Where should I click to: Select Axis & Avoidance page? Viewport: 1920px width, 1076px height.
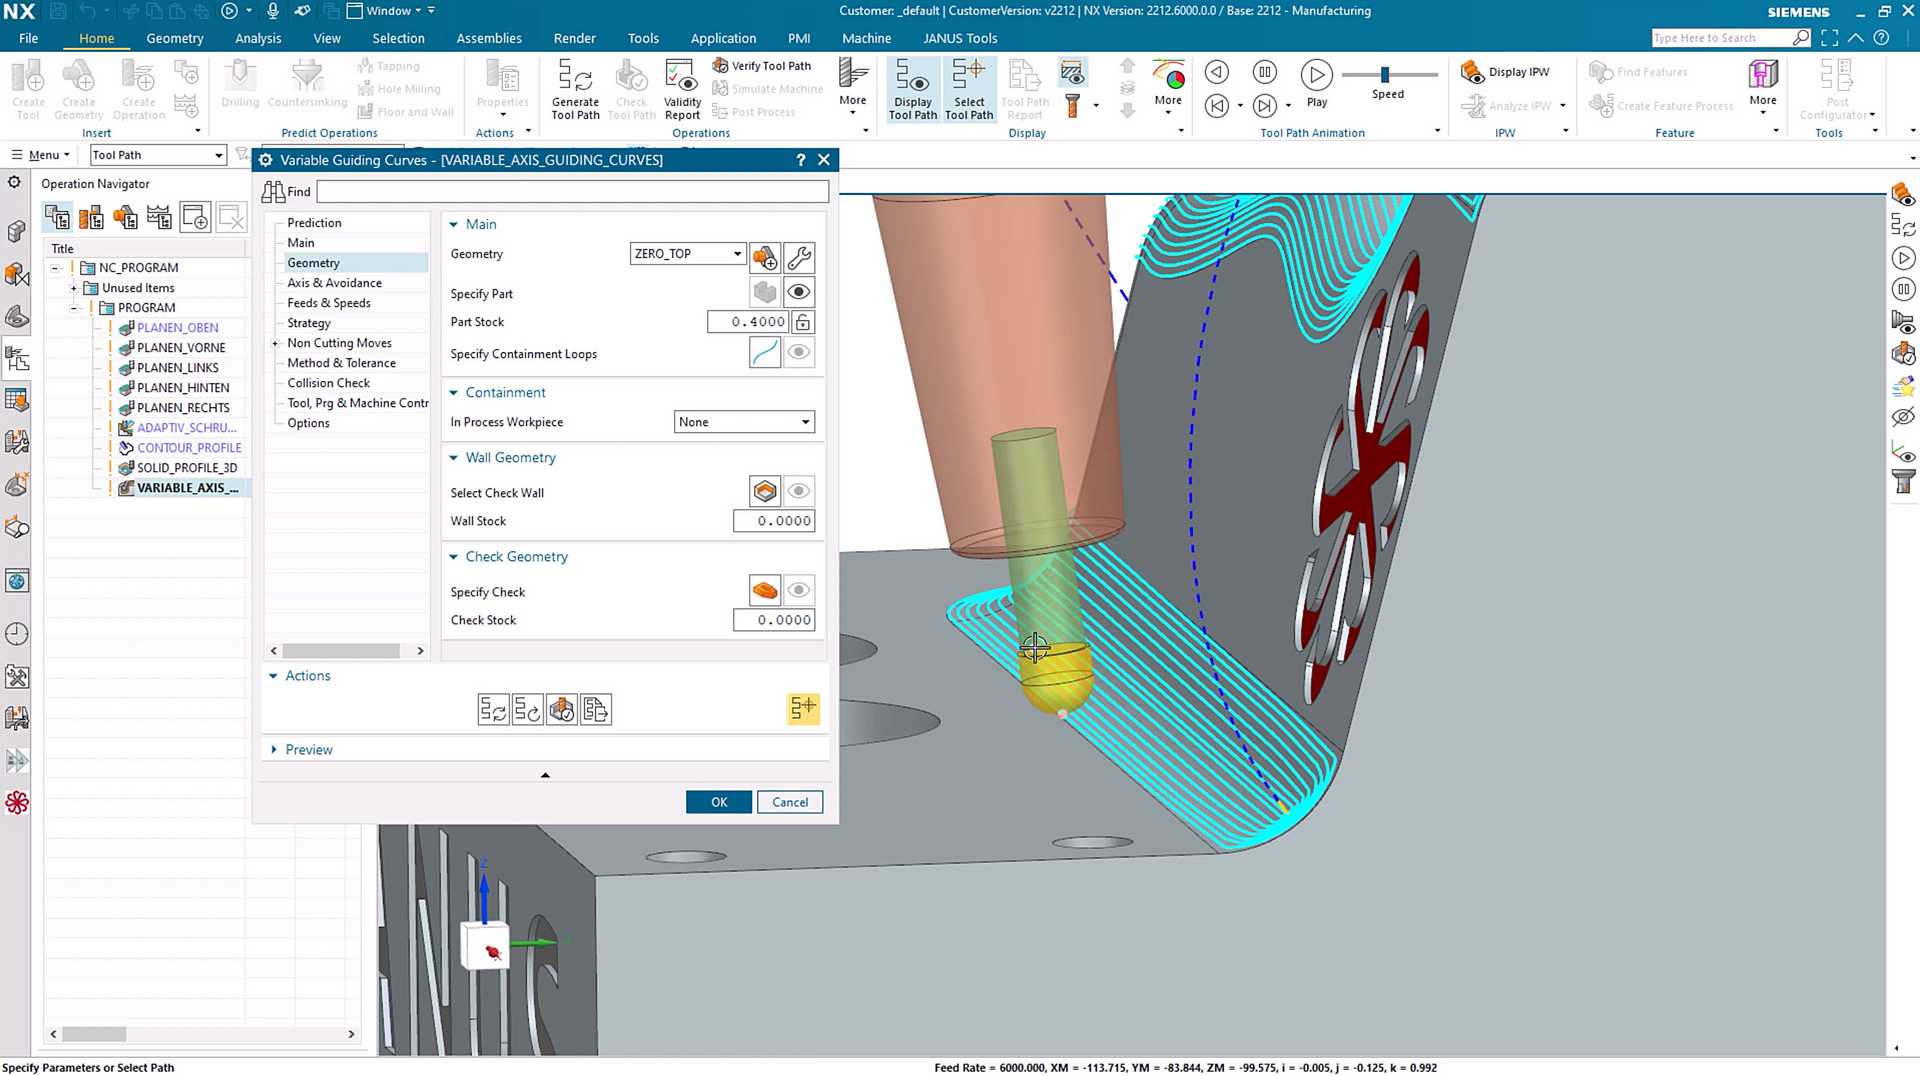tap(334, 283)
